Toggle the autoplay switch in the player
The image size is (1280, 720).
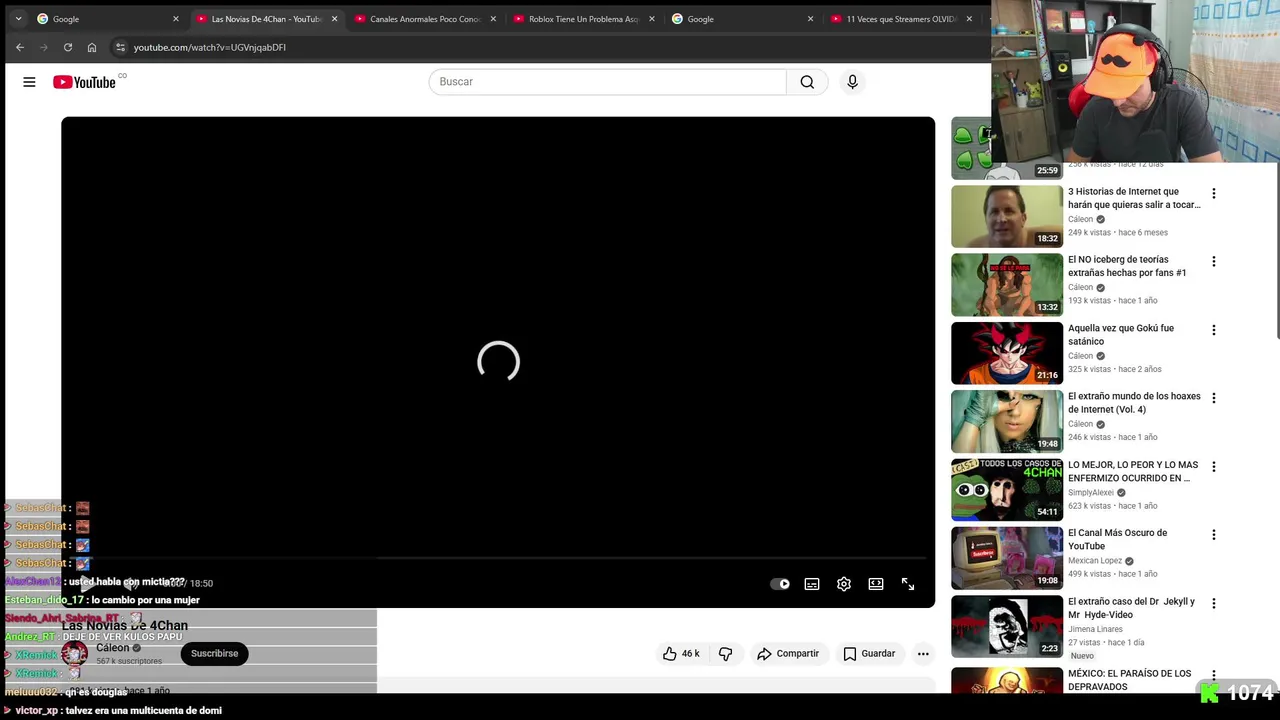[780, 584]
